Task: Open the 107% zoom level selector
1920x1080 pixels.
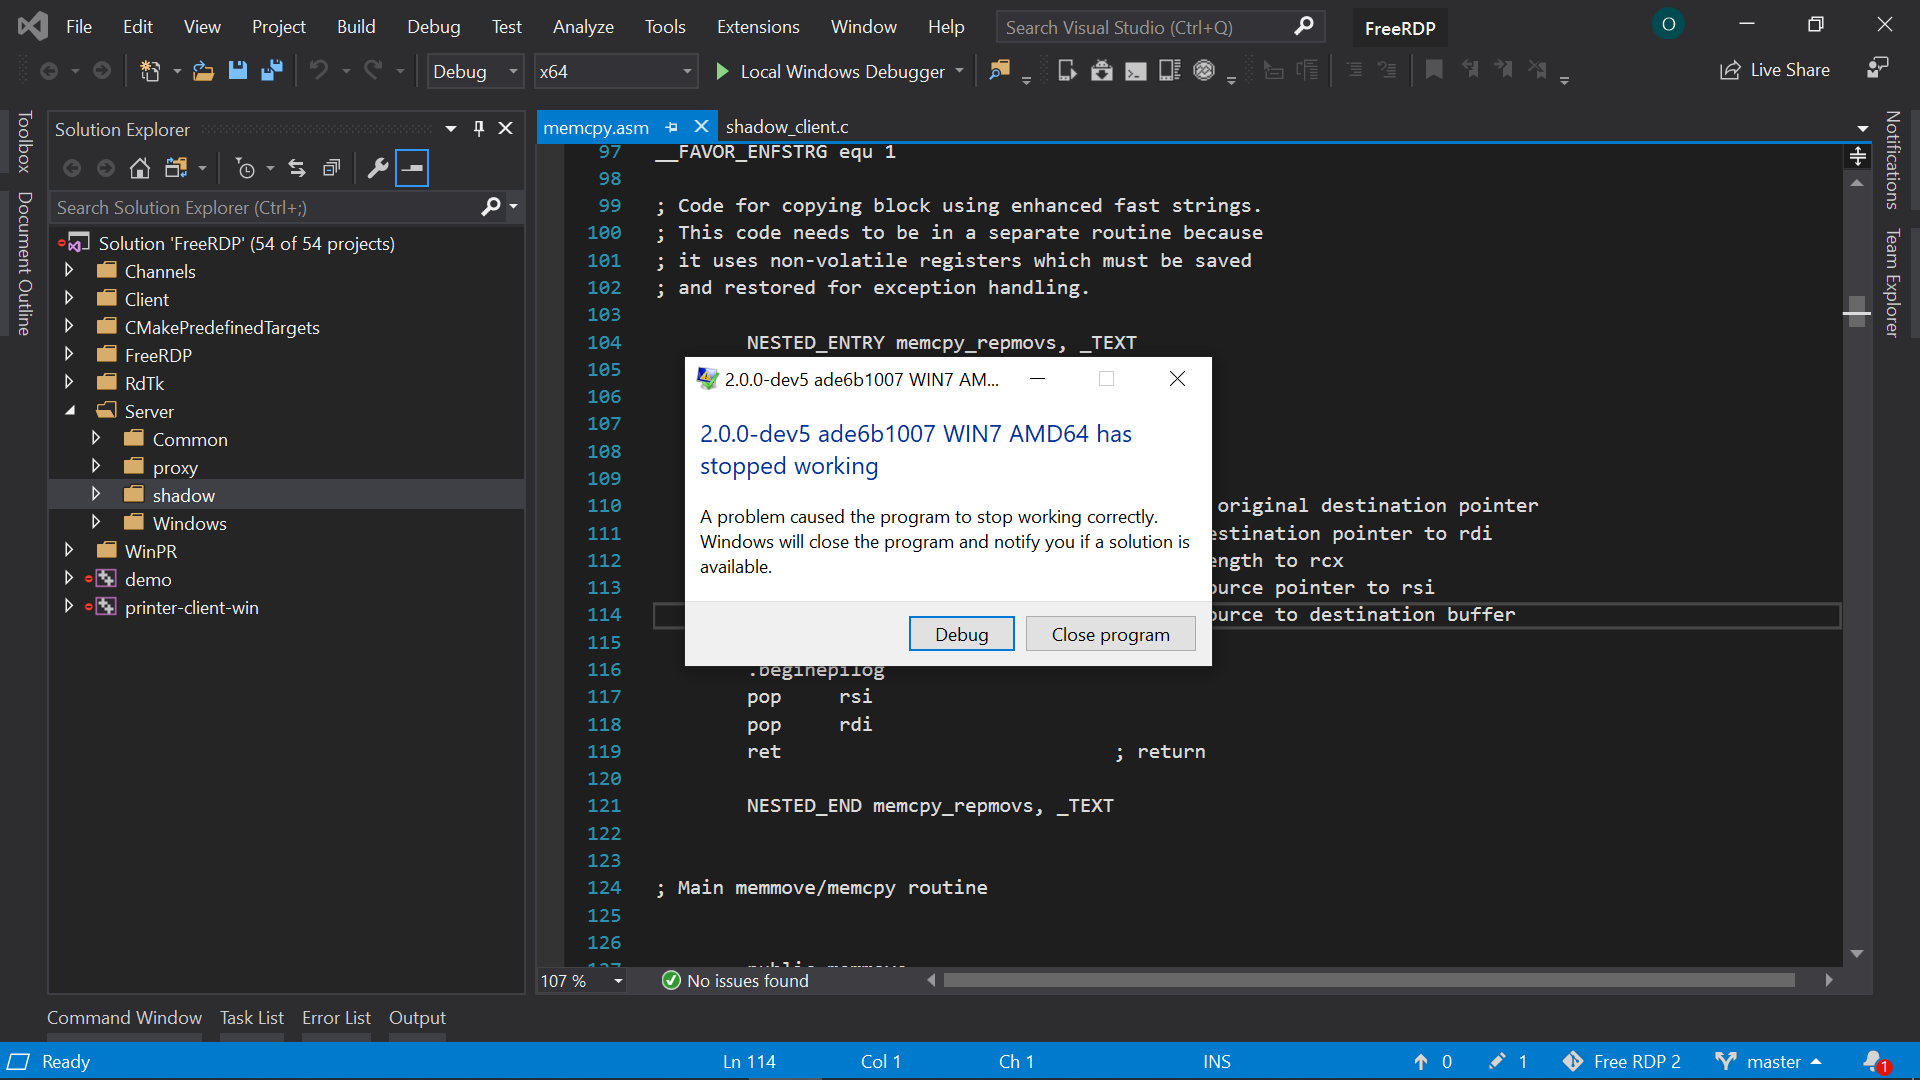Action: 580,981
